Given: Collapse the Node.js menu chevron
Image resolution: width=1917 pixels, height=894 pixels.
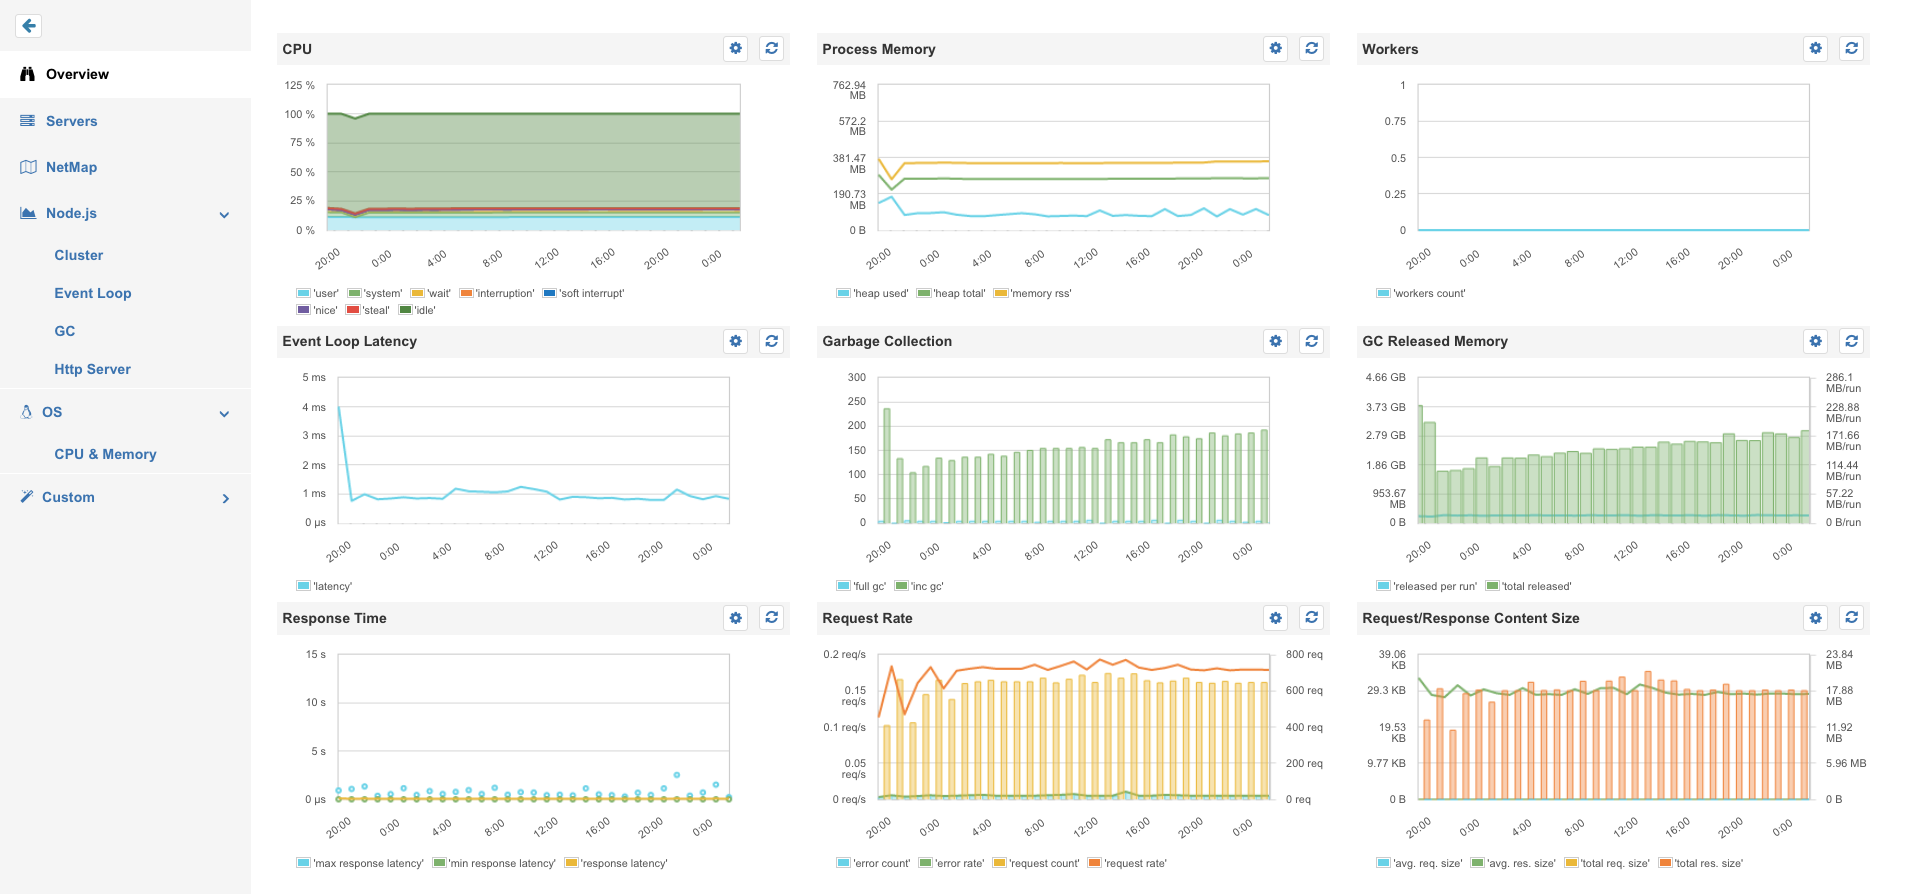Looking at the screenshot, I should point(225,214).
